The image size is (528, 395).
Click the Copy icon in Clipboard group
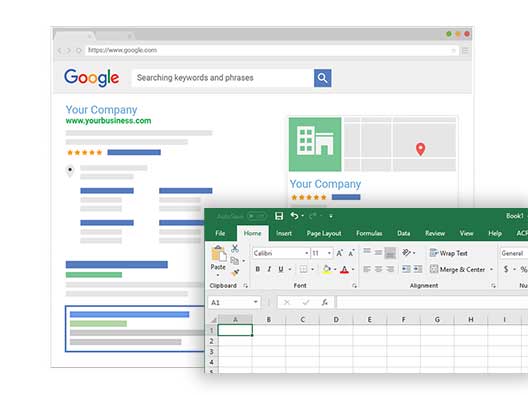pyautogui.click(x=235, y=261)
